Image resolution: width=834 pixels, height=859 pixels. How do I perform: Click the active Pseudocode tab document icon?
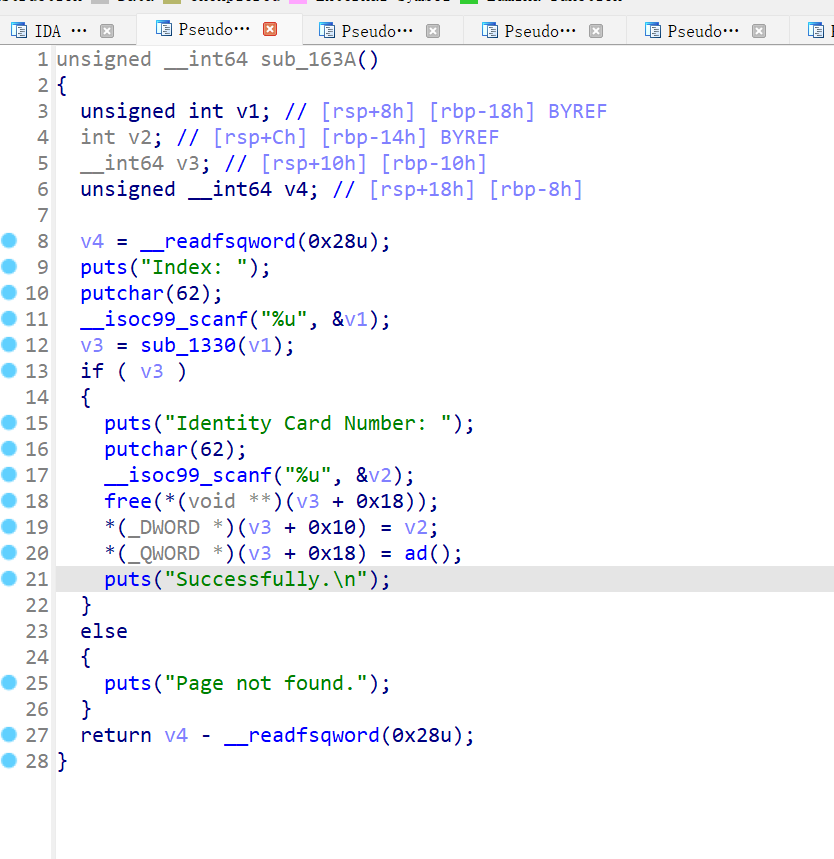coord(164,28)
